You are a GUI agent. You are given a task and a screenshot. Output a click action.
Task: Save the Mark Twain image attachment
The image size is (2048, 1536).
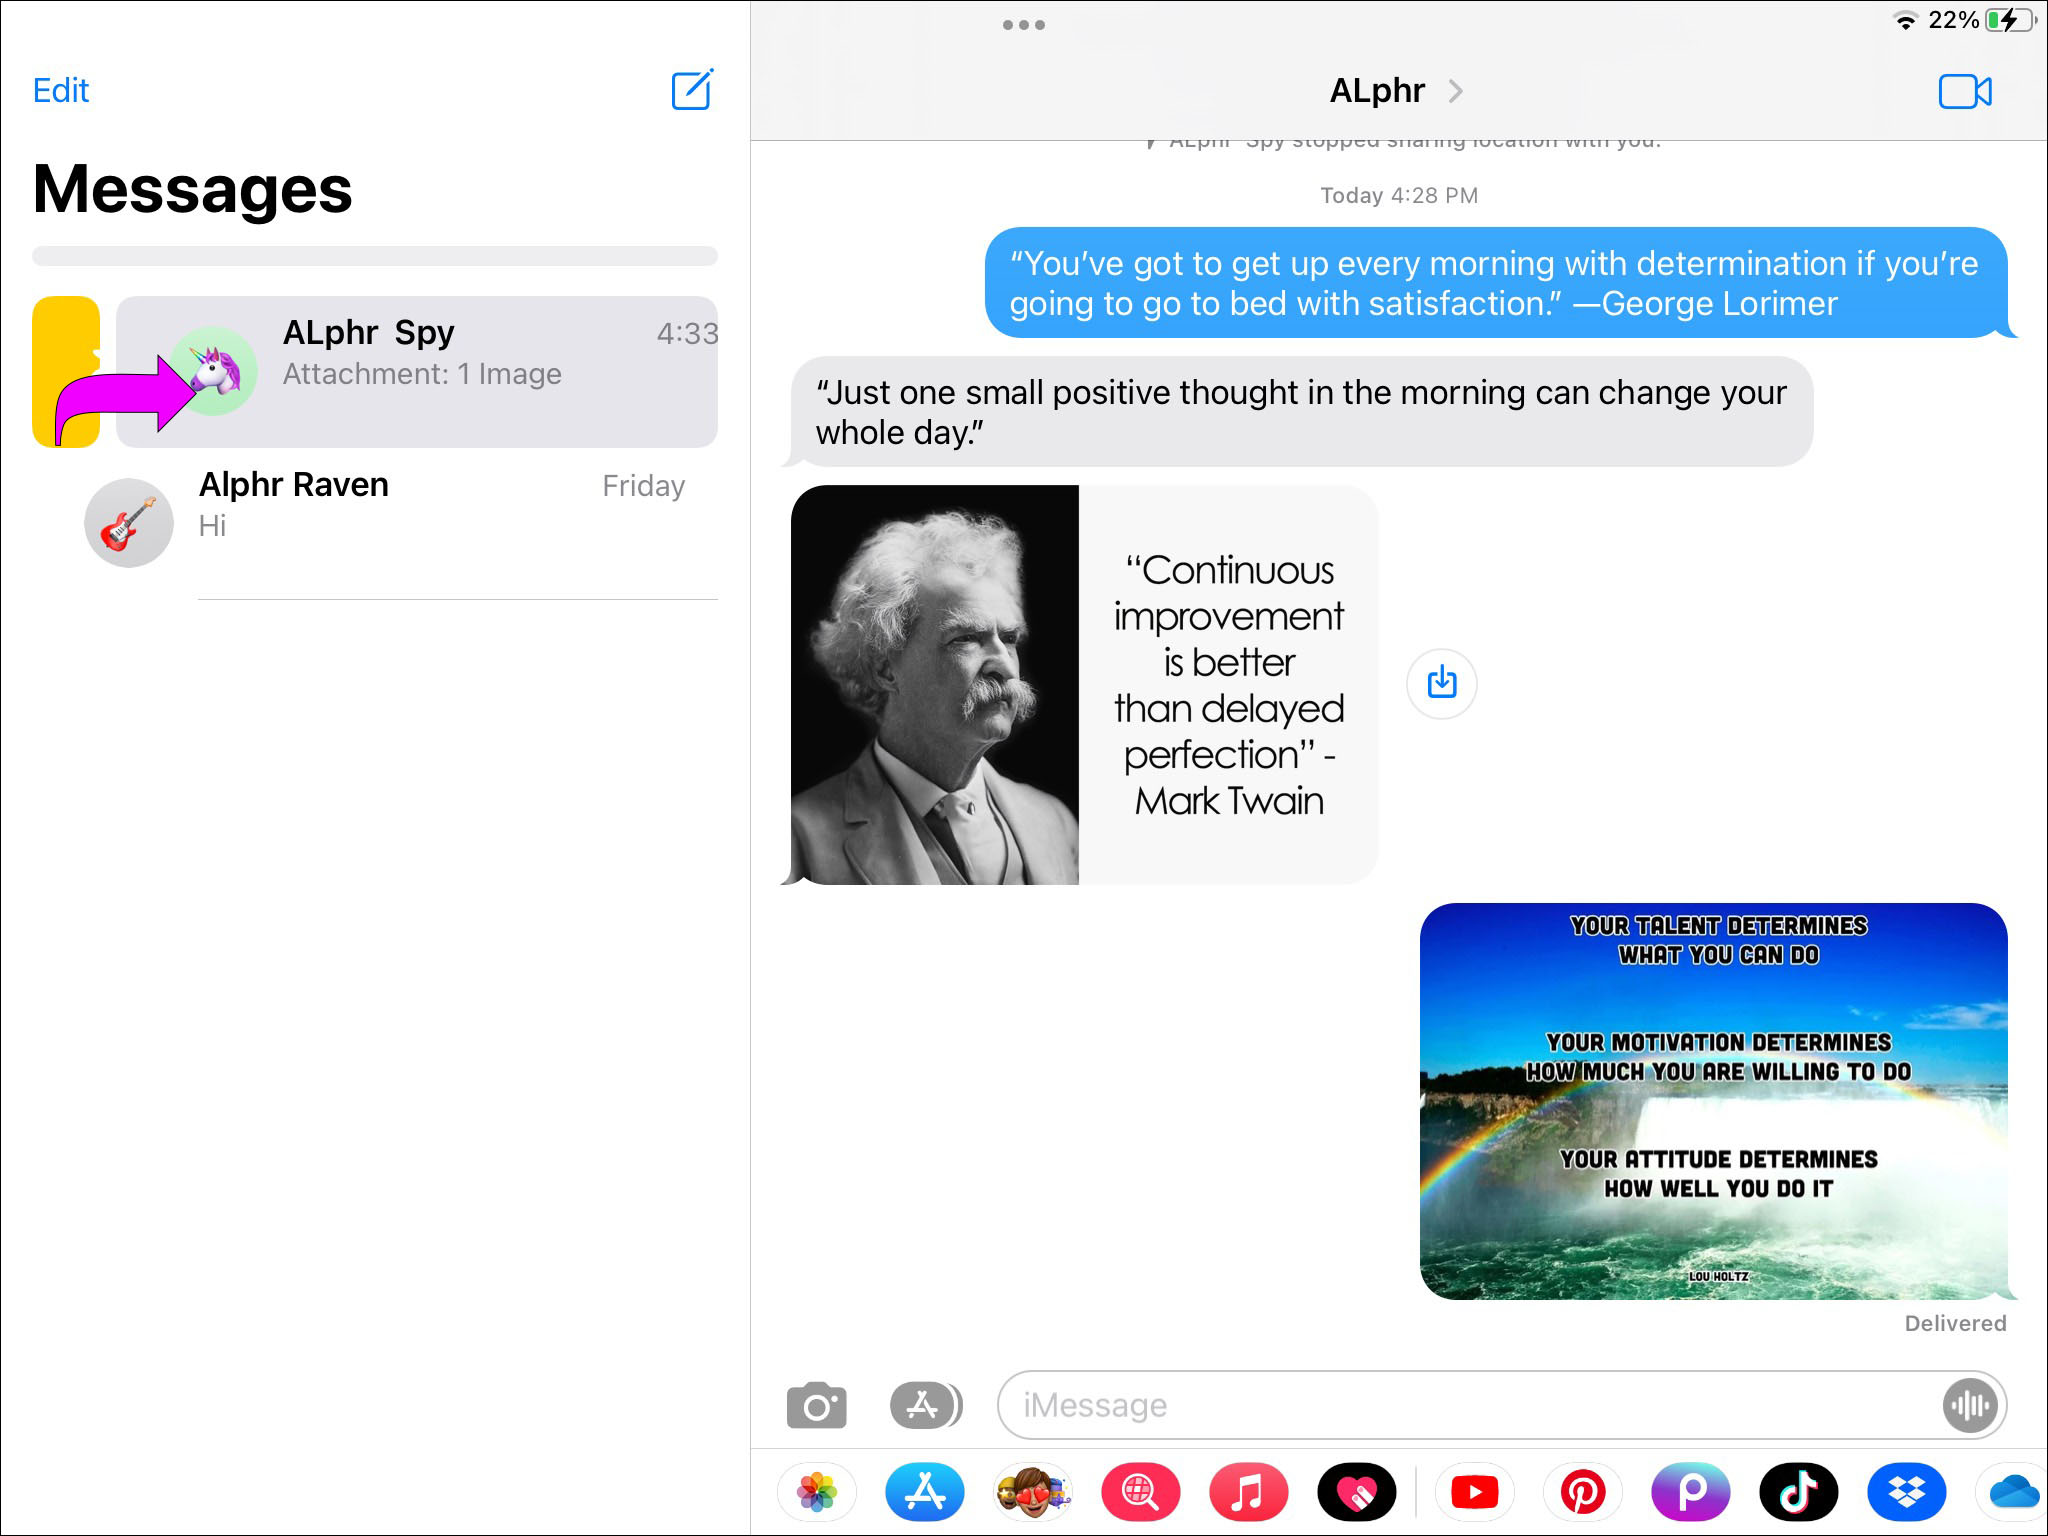[x=1441, y=684]
